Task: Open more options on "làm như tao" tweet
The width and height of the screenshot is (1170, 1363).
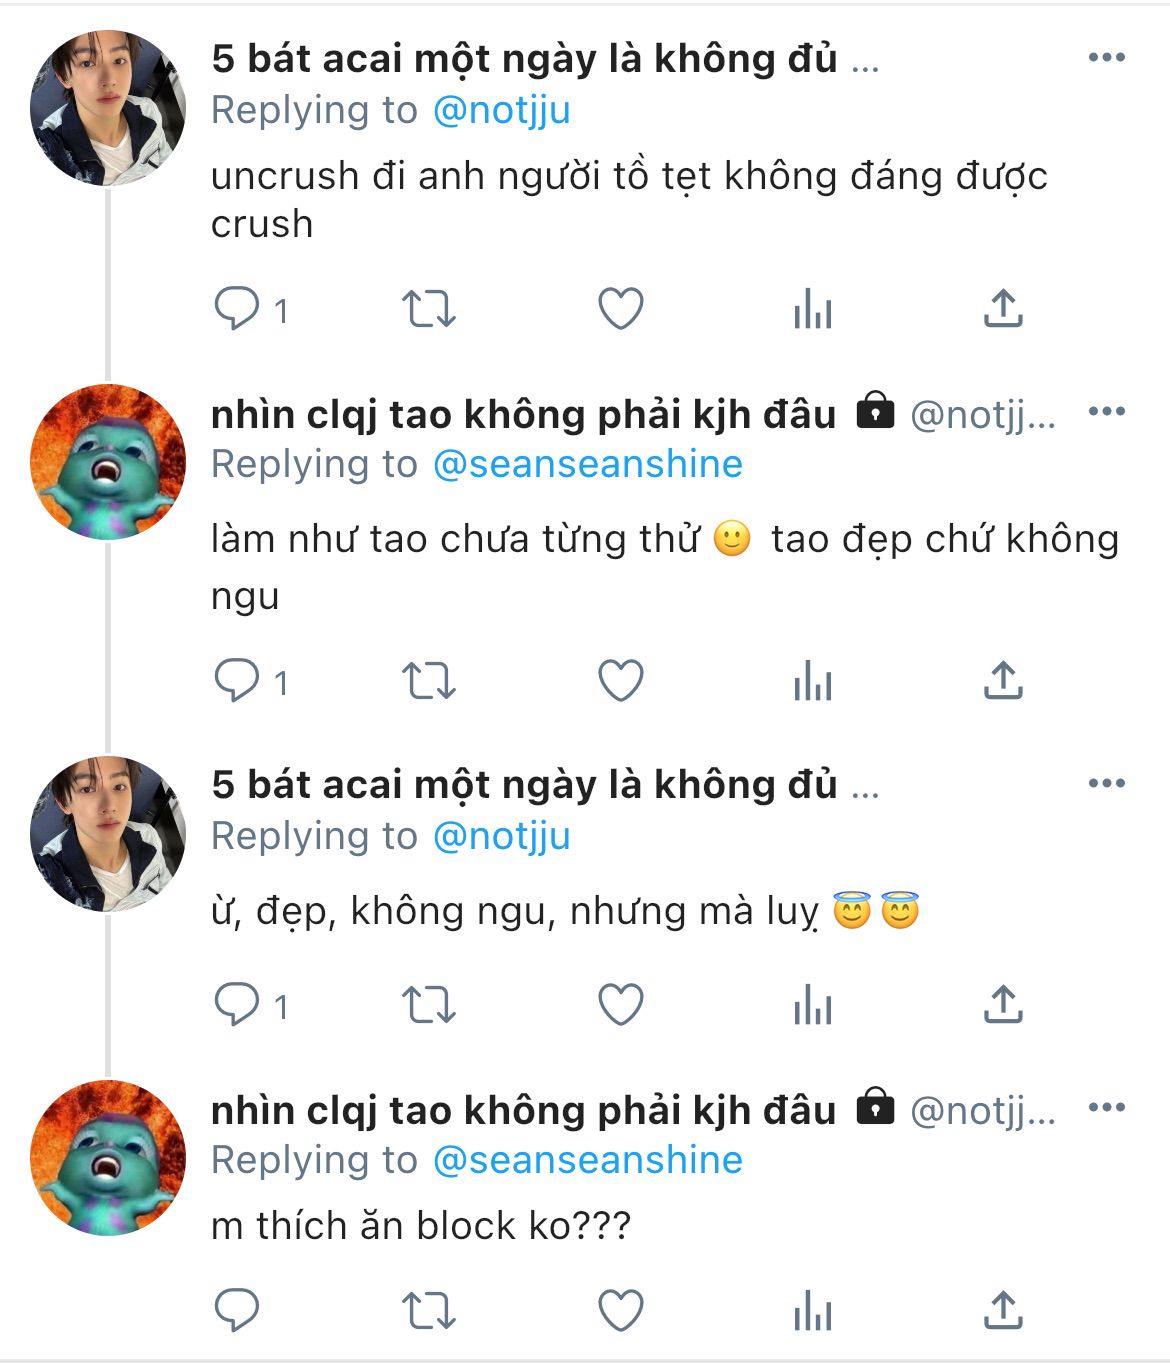Action: 1106,412
